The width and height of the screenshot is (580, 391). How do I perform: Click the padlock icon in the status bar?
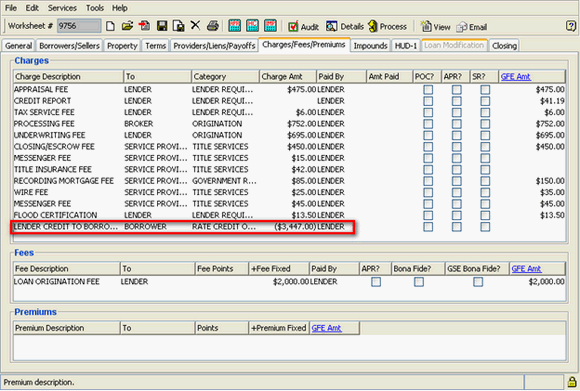coord(572,382)
